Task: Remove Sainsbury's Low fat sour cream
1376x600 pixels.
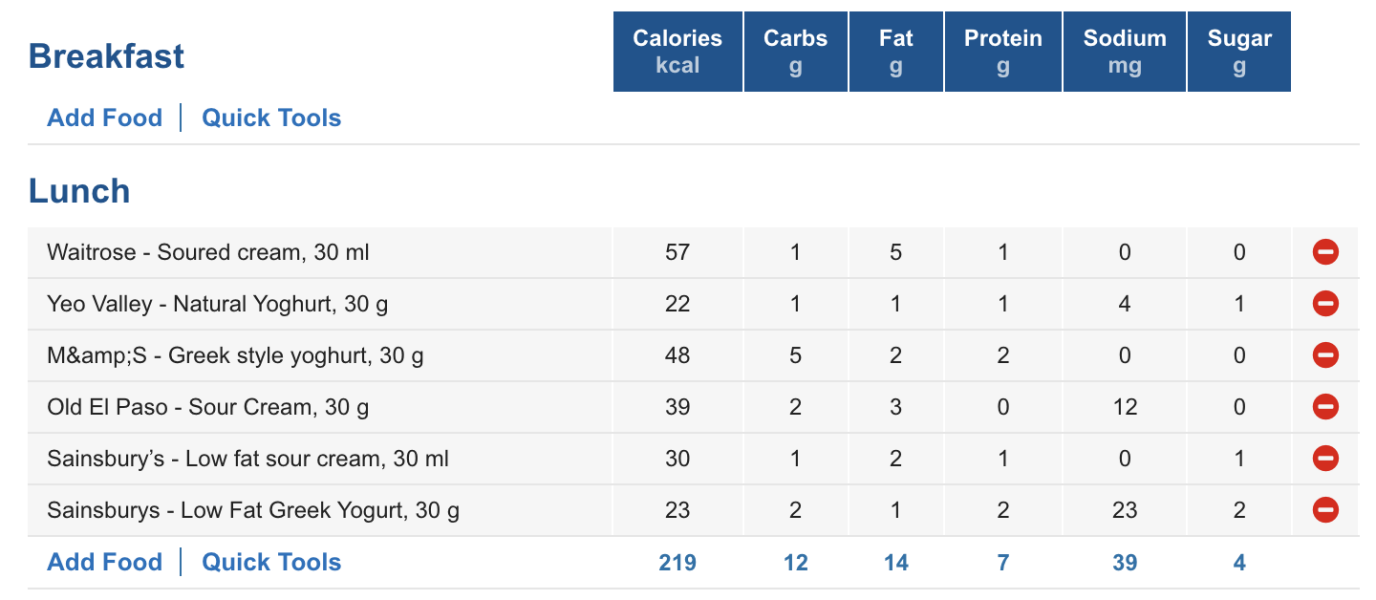Action: tap(1325, 458)
